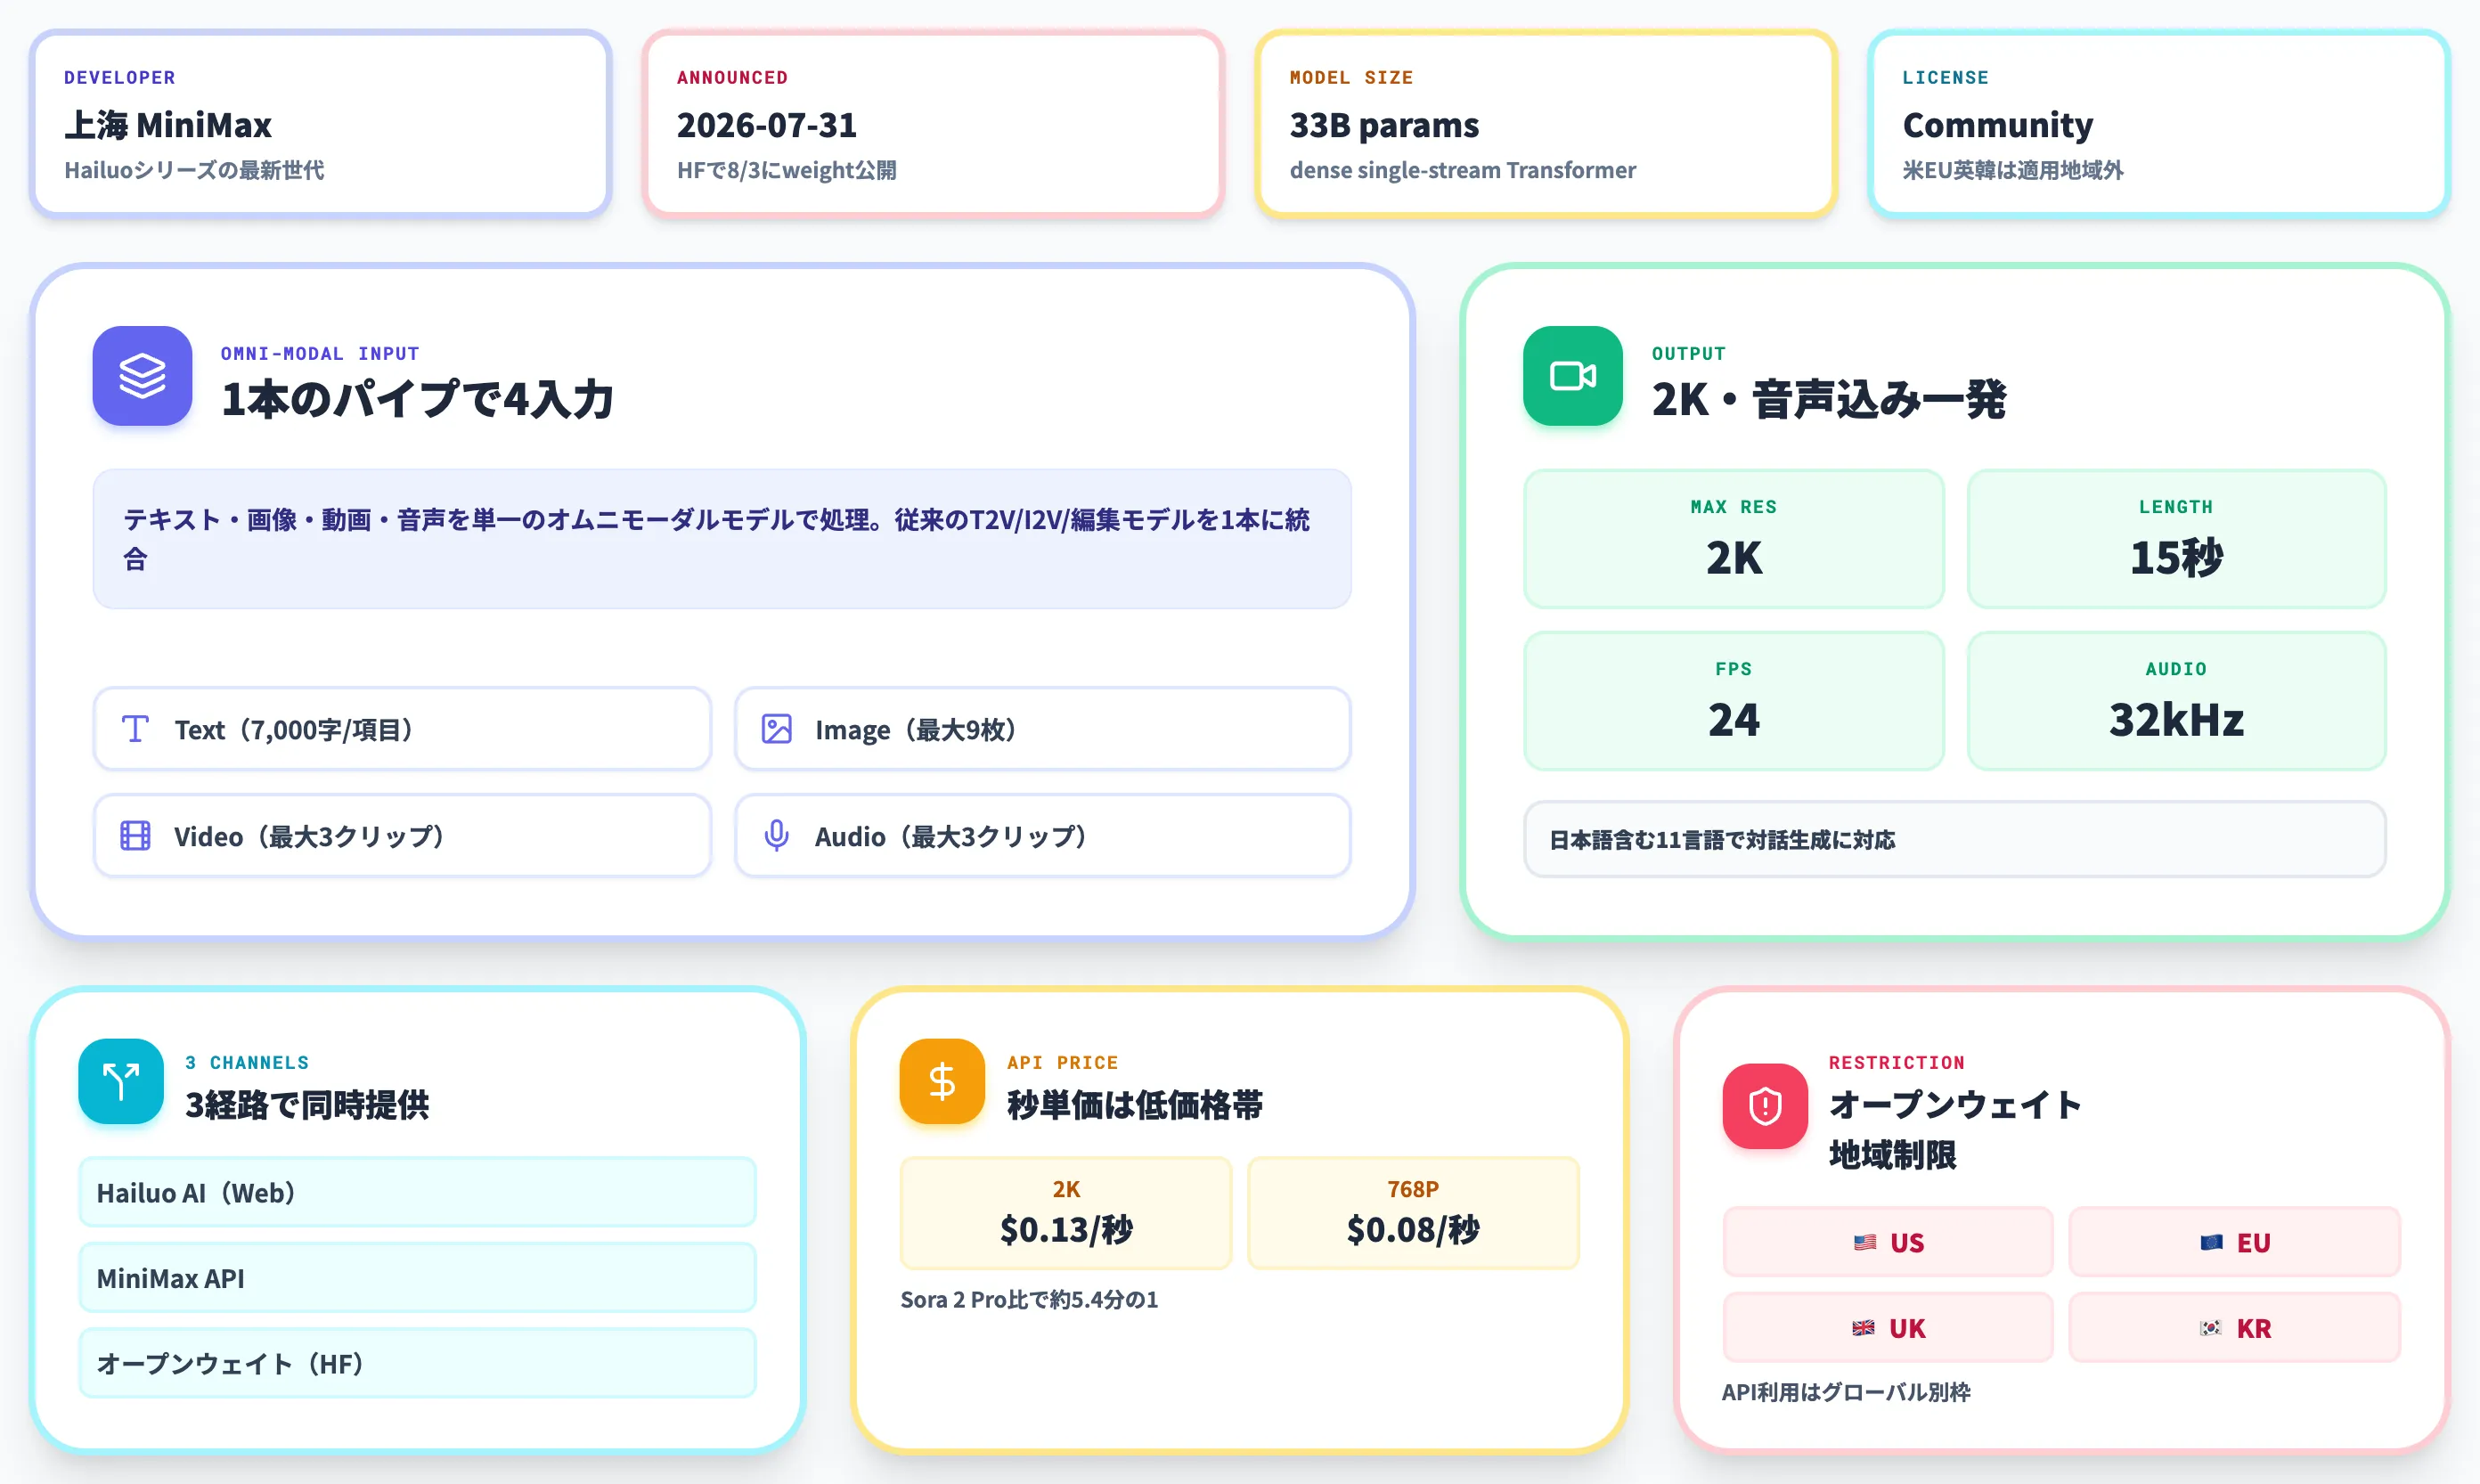Click the 日本語含む11言語で対話生成に対応 note box
Image resolution: width=2480 pixels, height=1484 pixels.
(x=1955, y=839)
